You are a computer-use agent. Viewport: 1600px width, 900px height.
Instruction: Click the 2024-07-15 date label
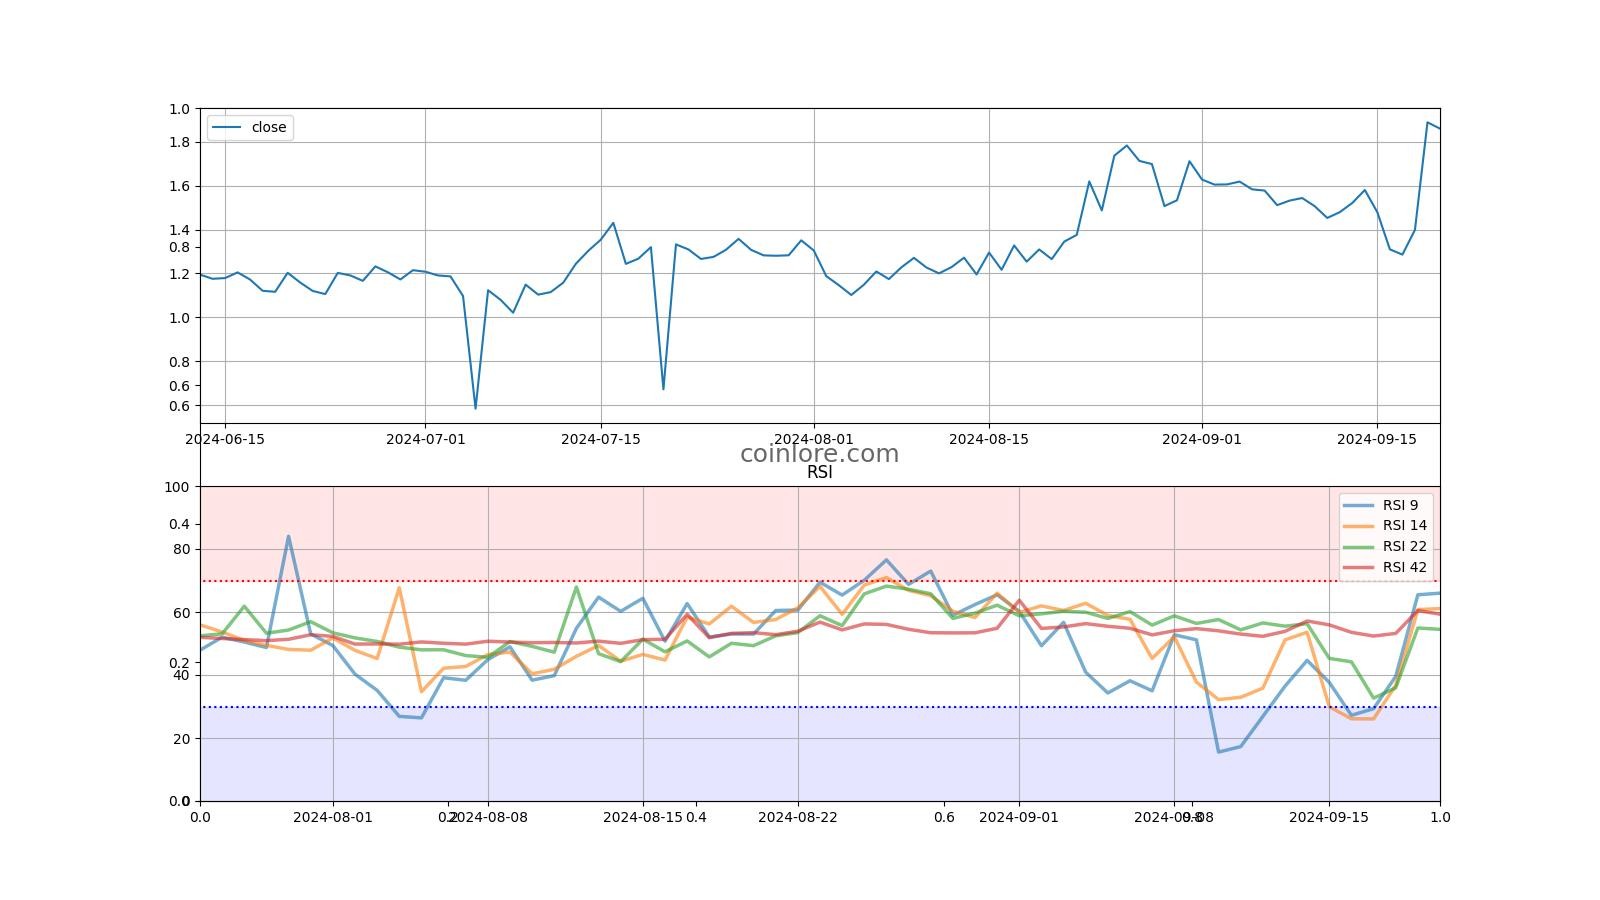(x=601, y=438)
